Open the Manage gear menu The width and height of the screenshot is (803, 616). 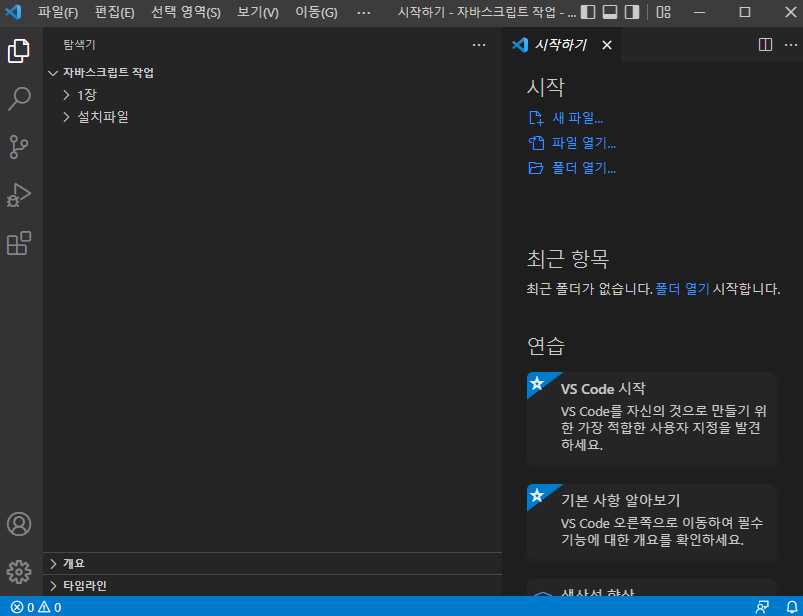(x=19, y=571)
